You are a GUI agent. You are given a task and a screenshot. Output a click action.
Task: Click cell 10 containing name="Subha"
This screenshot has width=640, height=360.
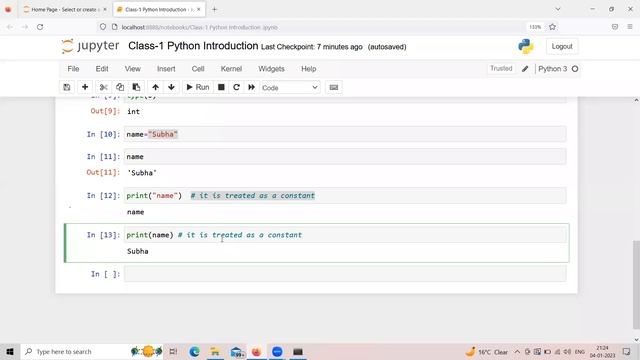tap(345, 134)
